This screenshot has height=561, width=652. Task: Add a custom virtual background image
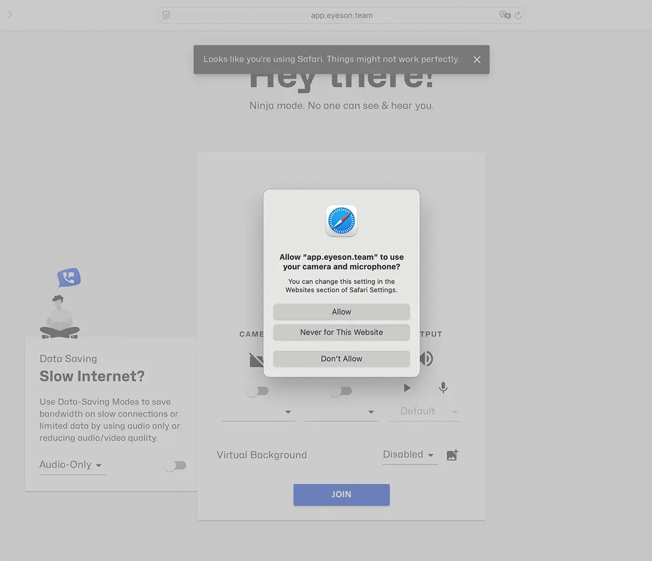click(x=452, y=455)
